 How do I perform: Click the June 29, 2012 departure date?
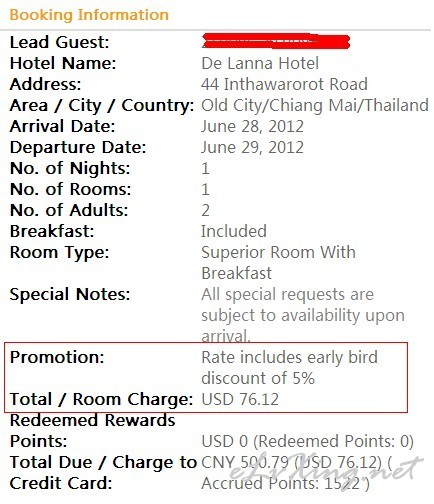252,148
